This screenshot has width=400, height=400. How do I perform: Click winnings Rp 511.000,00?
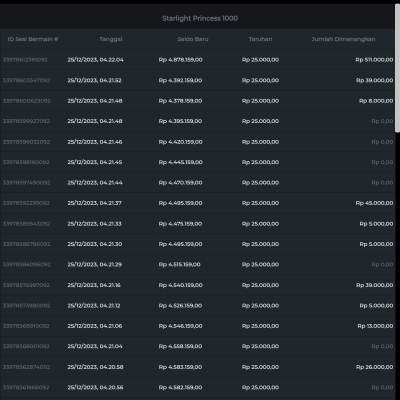374,60
